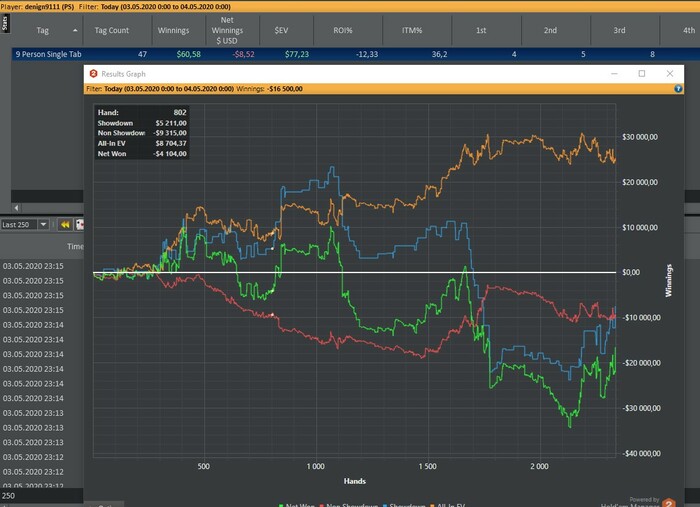Click the Hand 802 value in tooltip
The height and width of the screenshot is (507, 700).
[x=180, y=112]
